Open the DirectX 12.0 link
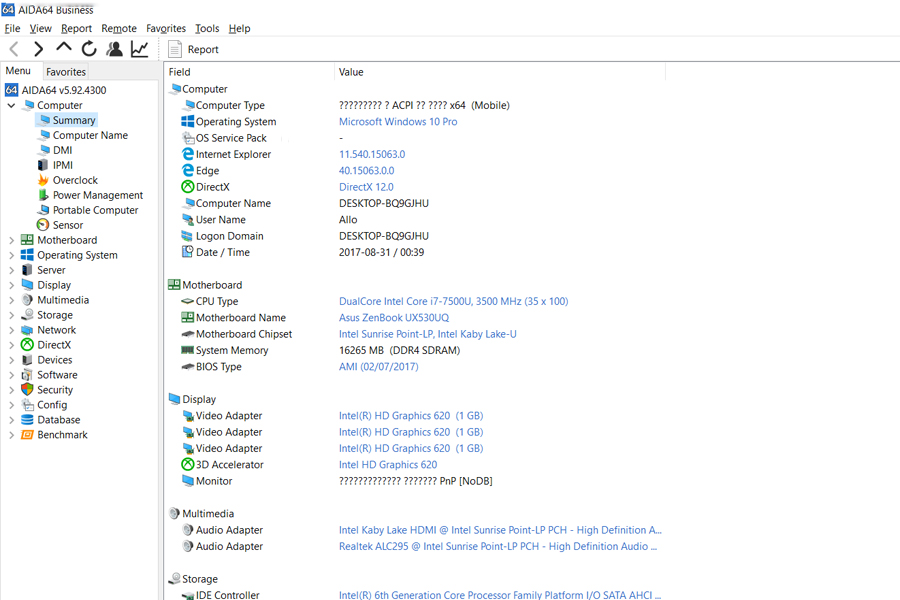900x600 pixels. 366,187
